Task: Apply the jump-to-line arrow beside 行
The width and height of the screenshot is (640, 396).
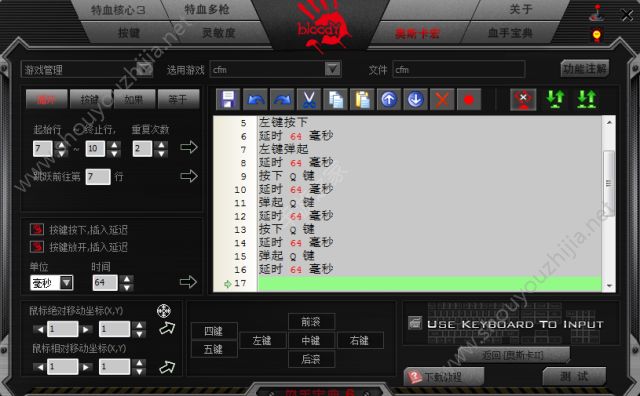Action: click(189, 176)
